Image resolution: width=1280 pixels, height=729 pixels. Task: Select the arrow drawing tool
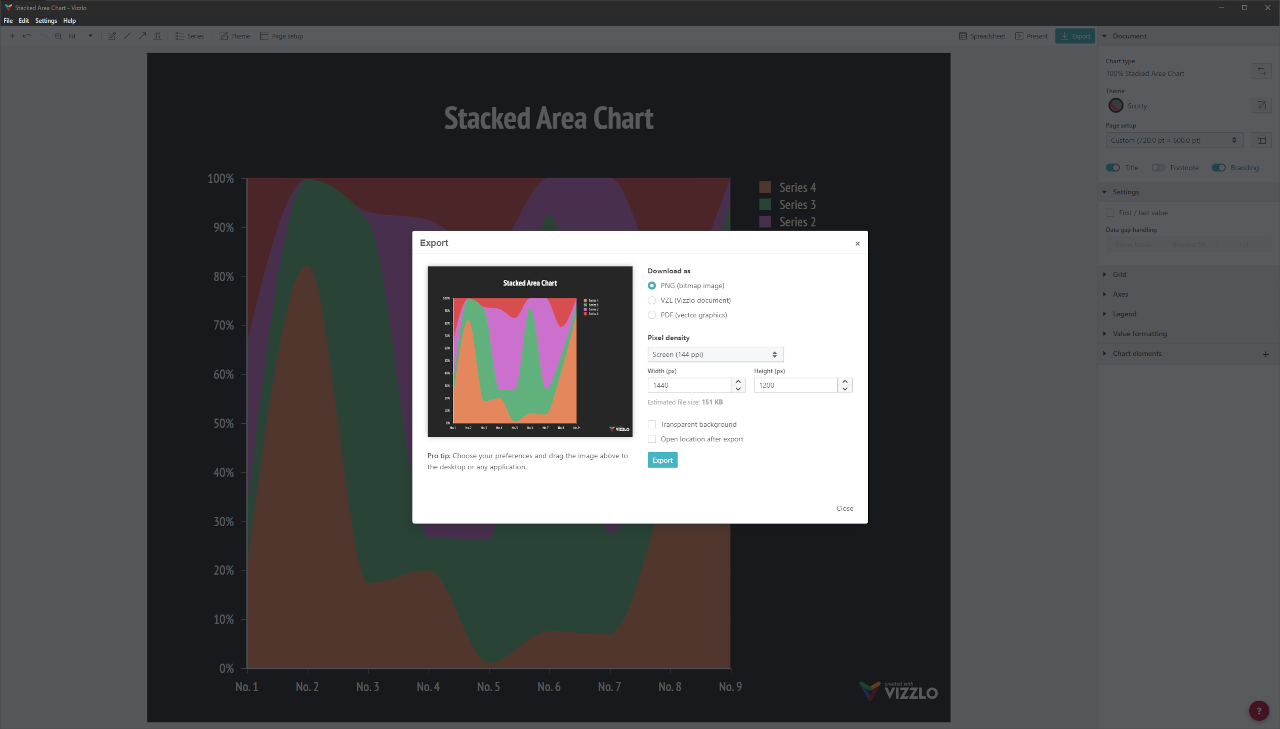point(142,36)
